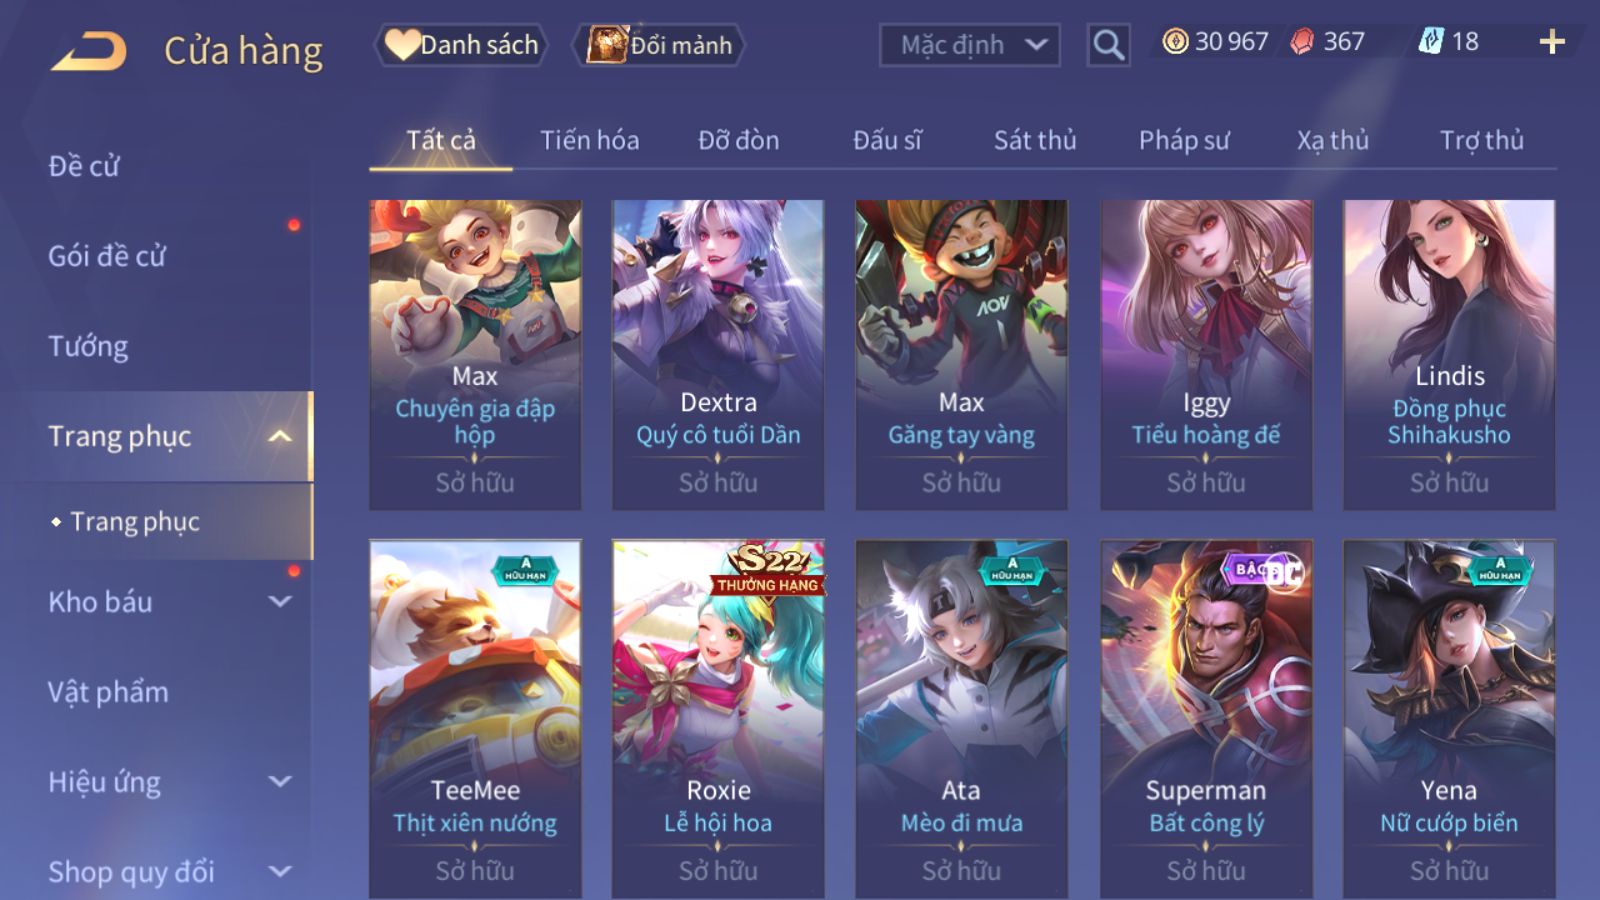1600x900 pixels.
Task: Tap the red ruby currency icon
Action: [x=1302, y=41]
